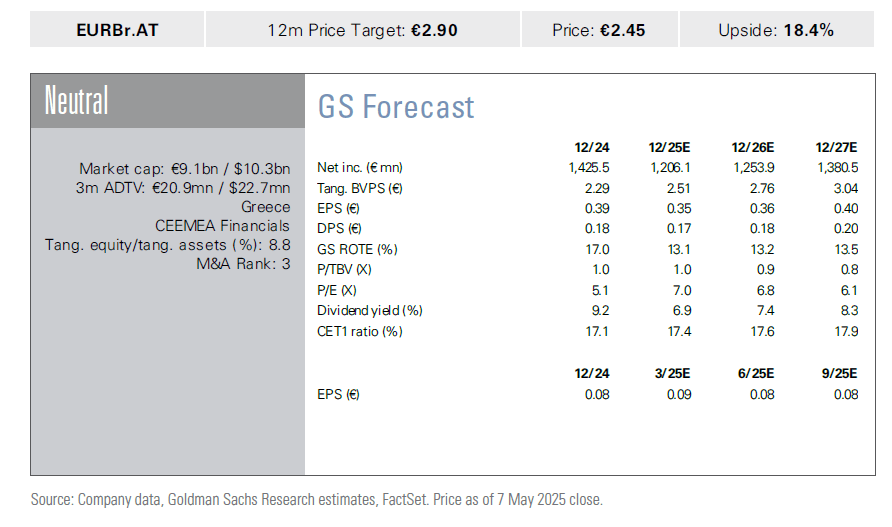Select the M&A Rank: 3 text
This screenshot has width=892, height=527.
click(x=244, y=263)
